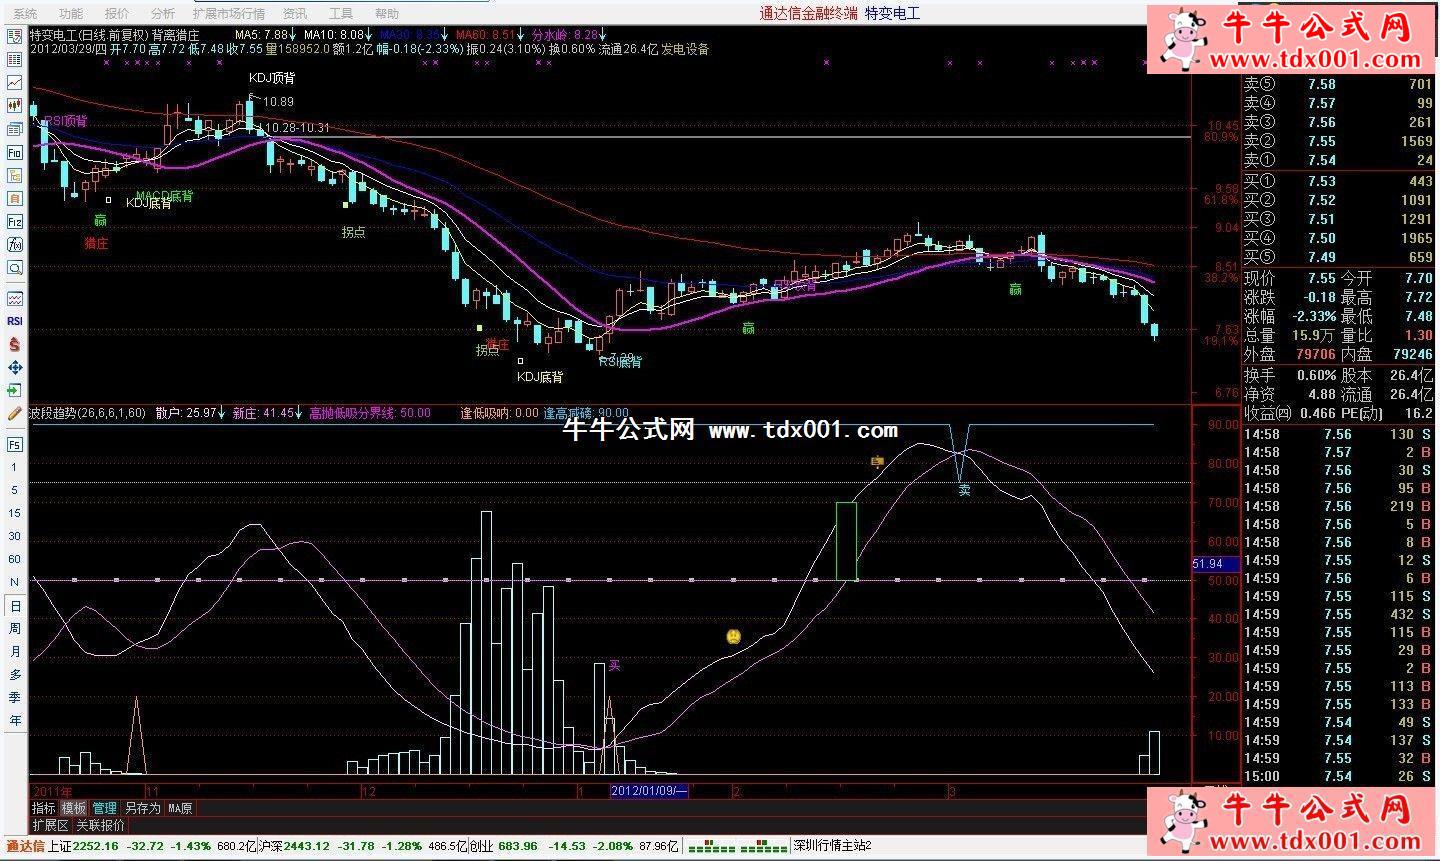Screen dimensions: 1440x861
Task: Open the magnifier search icon in sidebar
Action: [x=15, y=268]
